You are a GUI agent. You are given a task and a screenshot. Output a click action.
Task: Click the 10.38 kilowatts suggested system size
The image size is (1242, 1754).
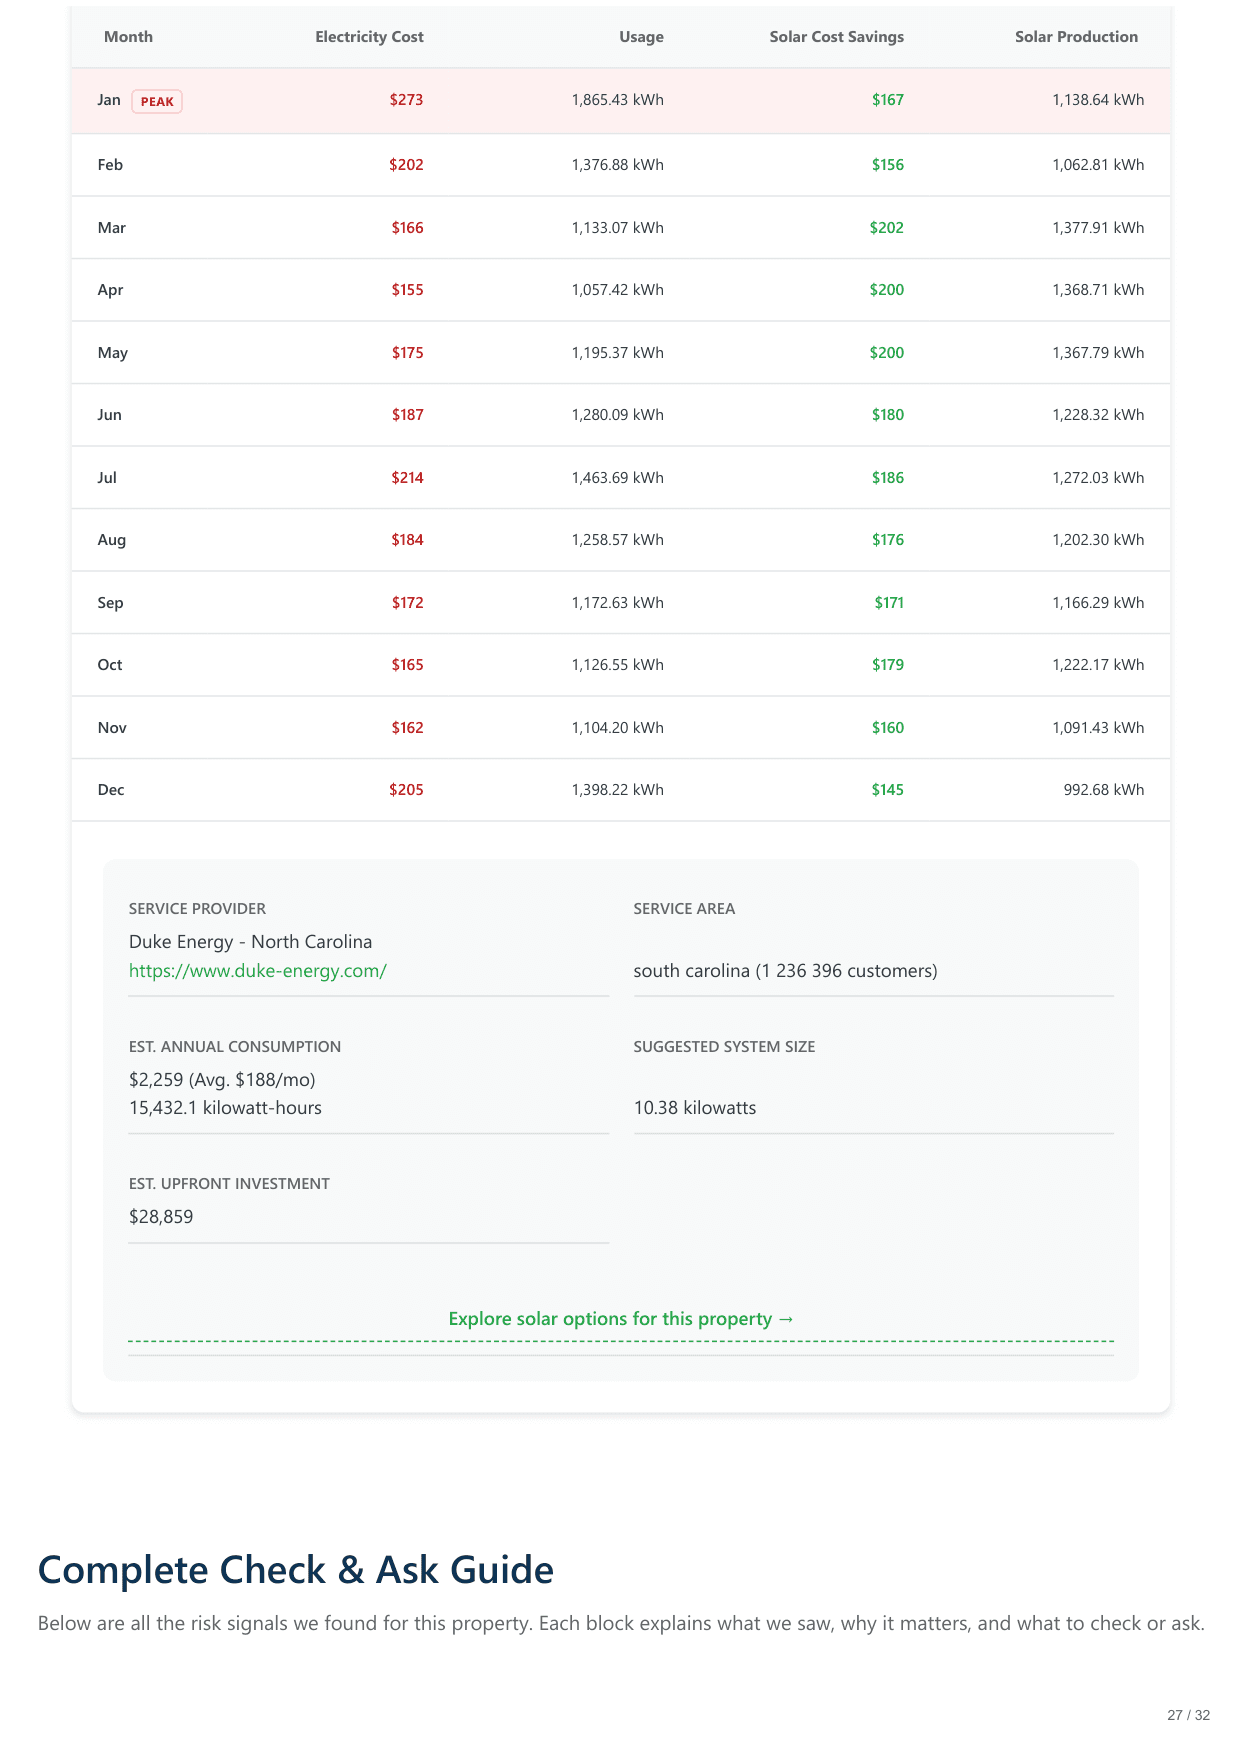(x=695, y=1108)
